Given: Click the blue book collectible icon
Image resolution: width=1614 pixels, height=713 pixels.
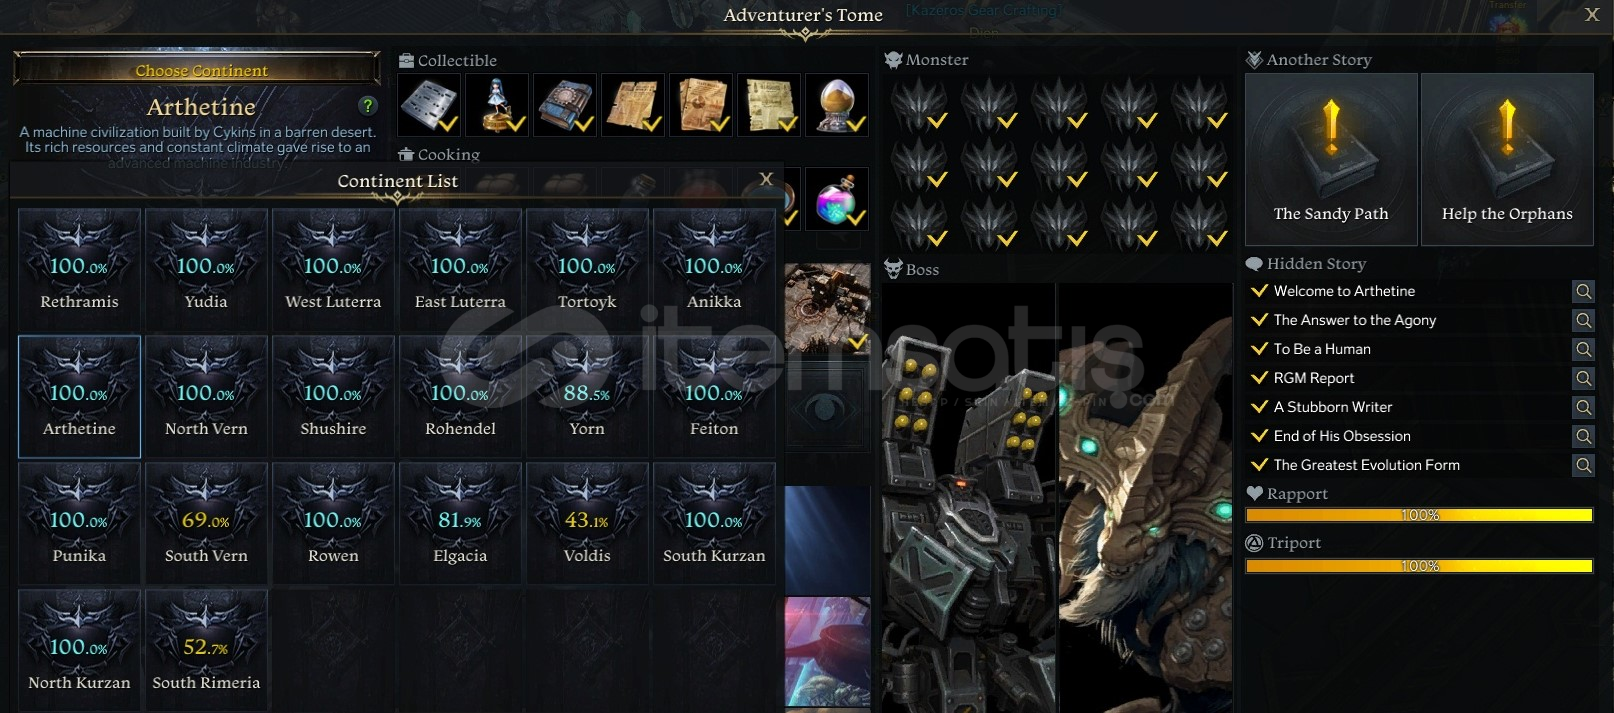Looking at the screenshot, I should [x=564, y=105].
